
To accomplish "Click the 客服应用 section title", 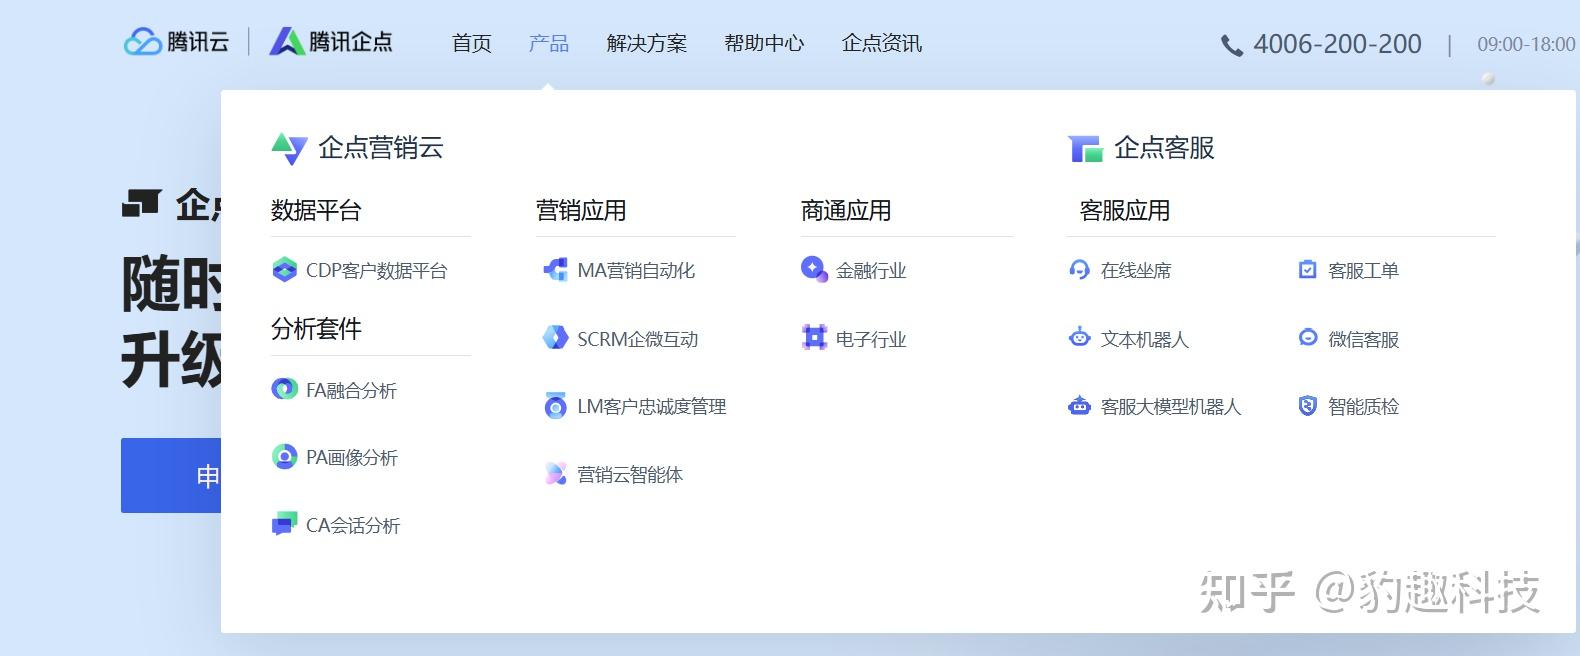I will coord(1125,211).
